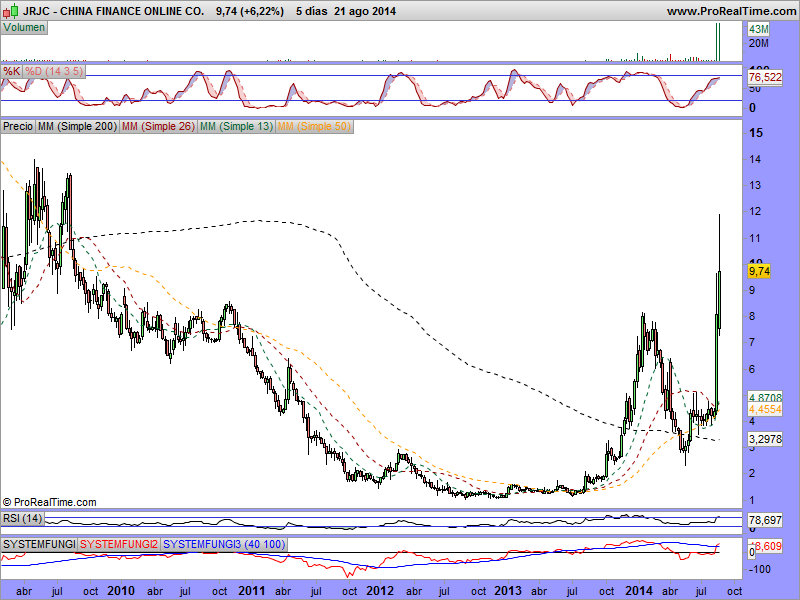Toggle the MM (Simple 200) moving average

coord(76,127)
